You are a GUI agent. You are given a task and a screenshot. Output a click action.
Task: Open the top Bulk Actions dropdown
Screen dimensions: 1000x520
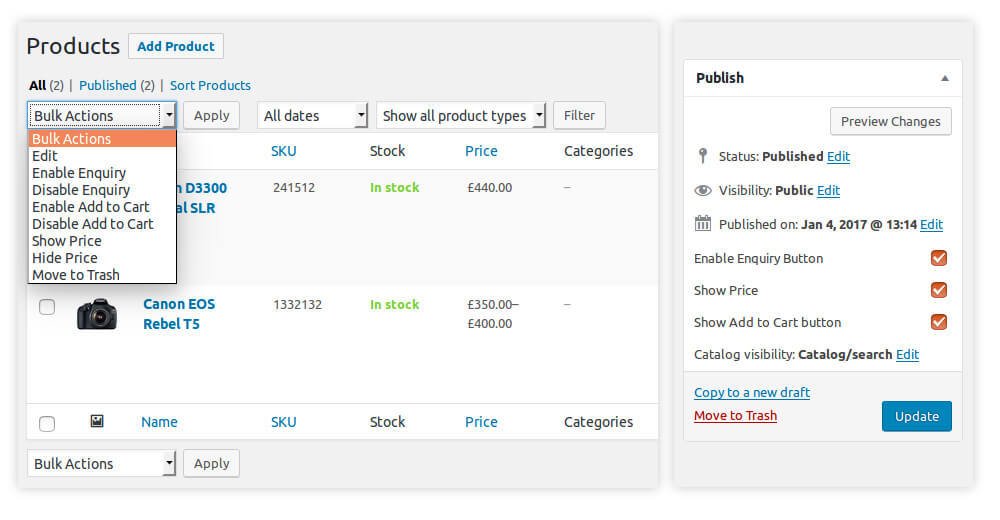[x=101, y=115]
